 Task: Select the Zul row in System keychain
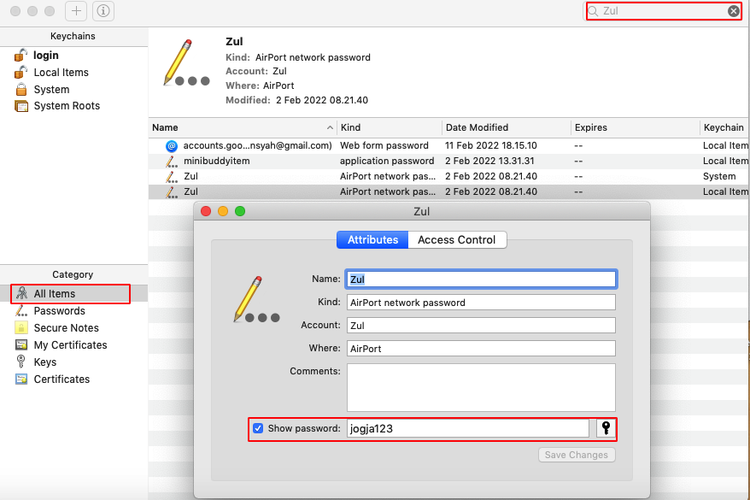point(449,177)
